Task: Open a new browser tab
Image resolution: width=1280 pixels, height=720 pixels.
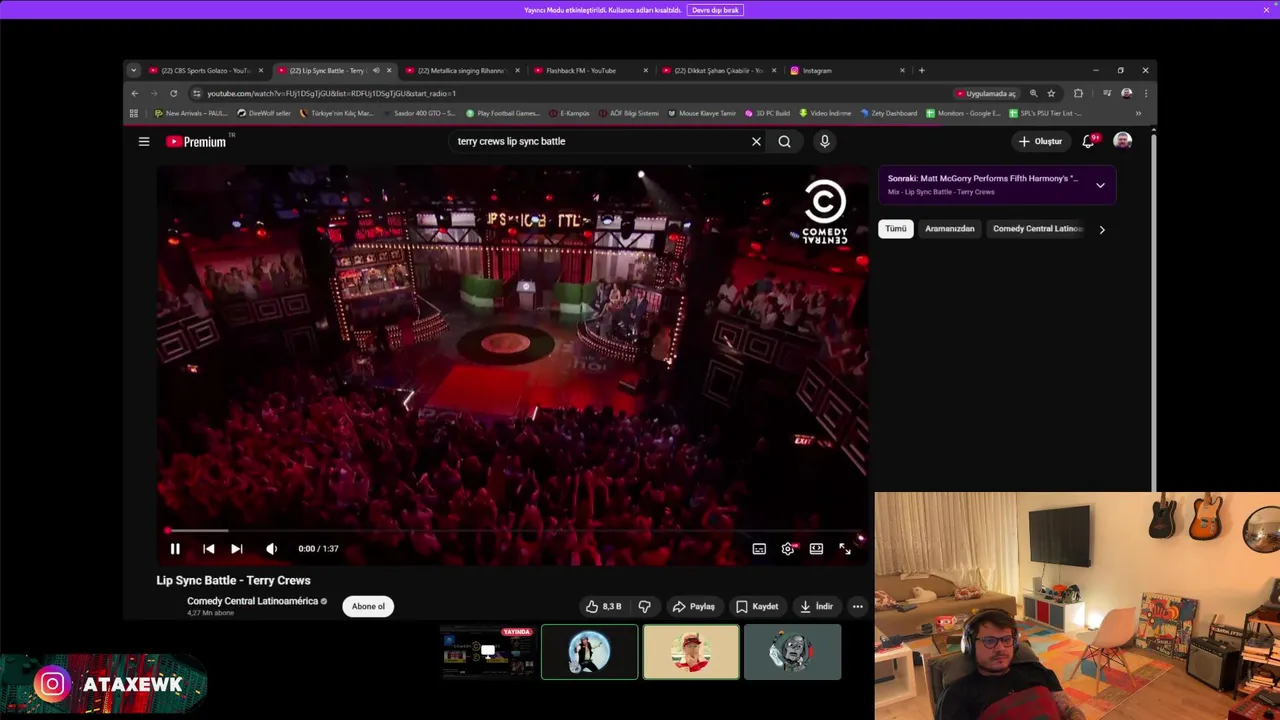Action: pos(922,71)
